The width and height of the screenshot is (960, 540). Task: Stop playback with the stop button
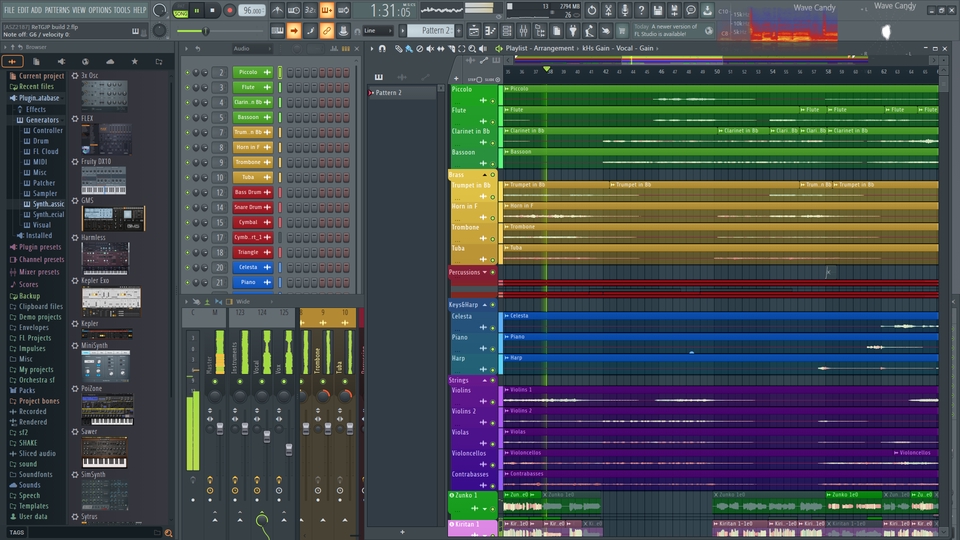pyautogui.click(x=212, y=10)
